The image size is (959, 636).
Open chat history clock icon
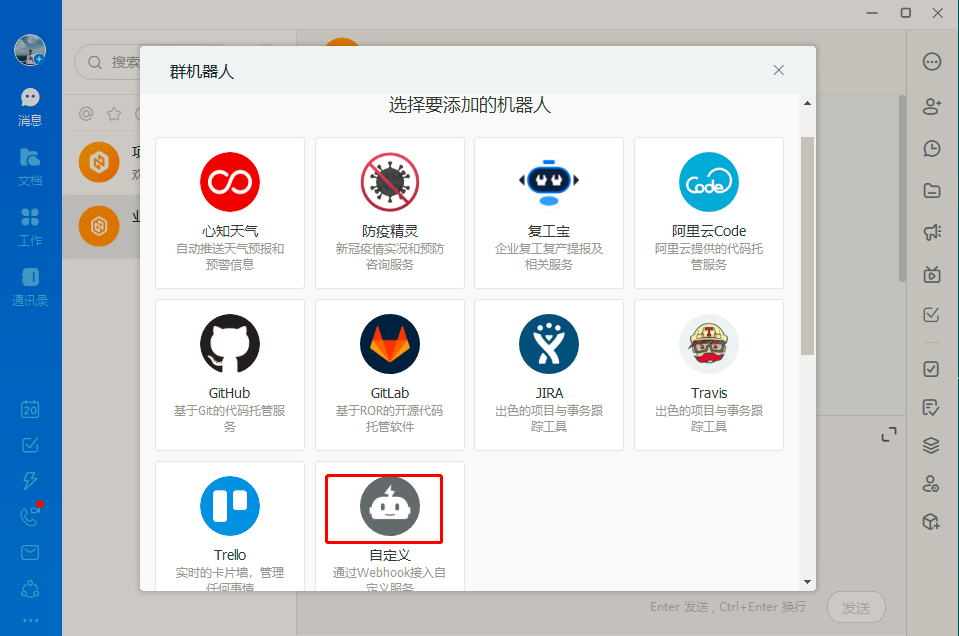[x=931, y=149]
